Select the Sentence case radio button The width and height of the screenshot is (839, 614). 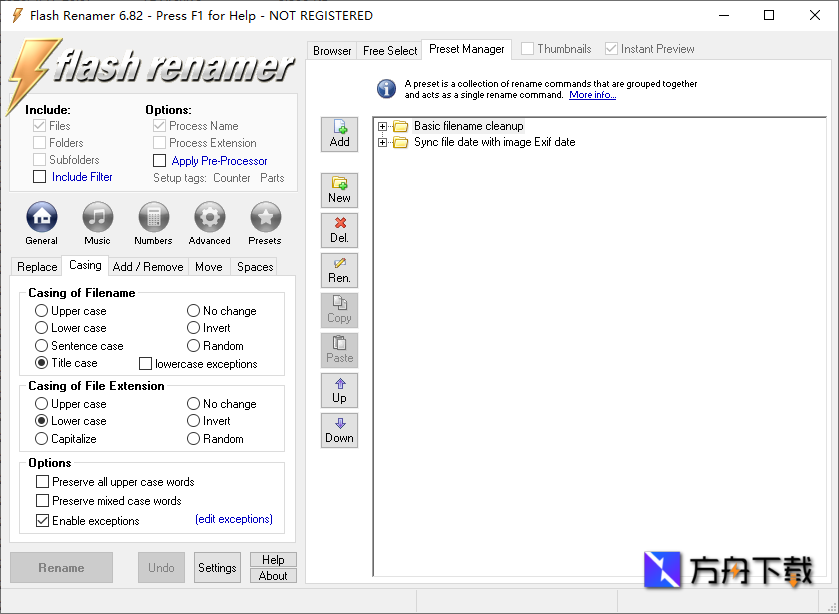(39, 345)
